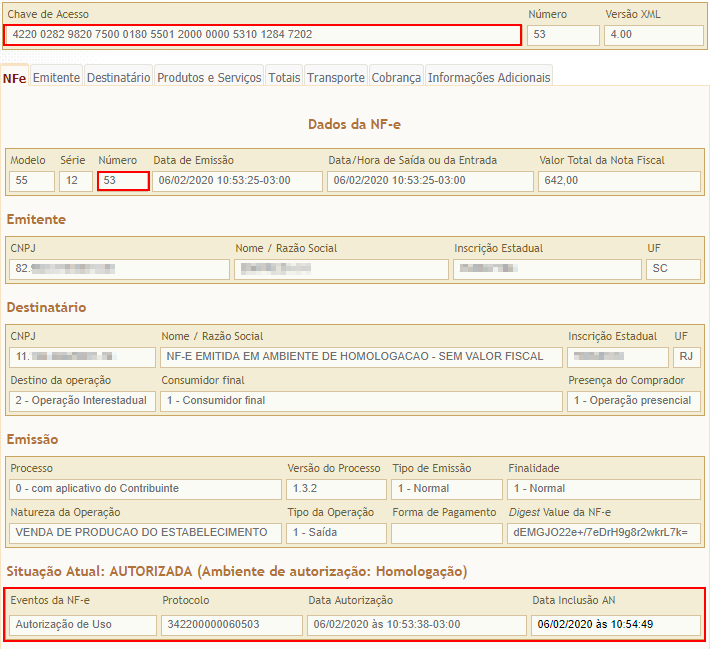The height and width of the screenshot is (649, 716).
Task: Click the Emitente UF value SC
Action: pos(674,269)
